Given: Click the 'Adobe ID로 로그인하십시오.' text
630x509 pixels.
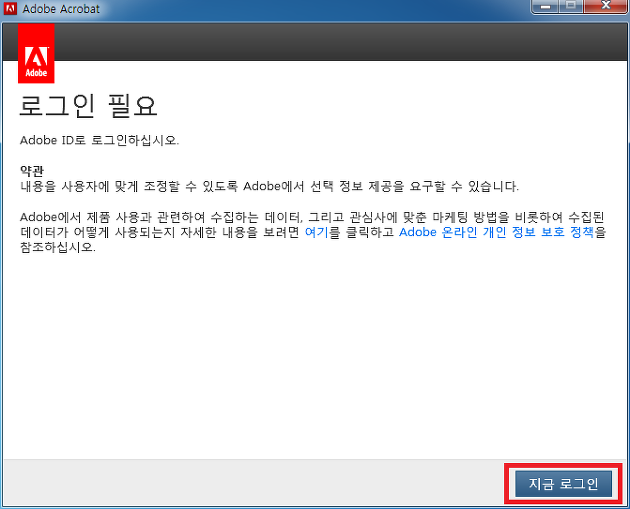Looking at the screenshot, I should (x=99, y=141).
